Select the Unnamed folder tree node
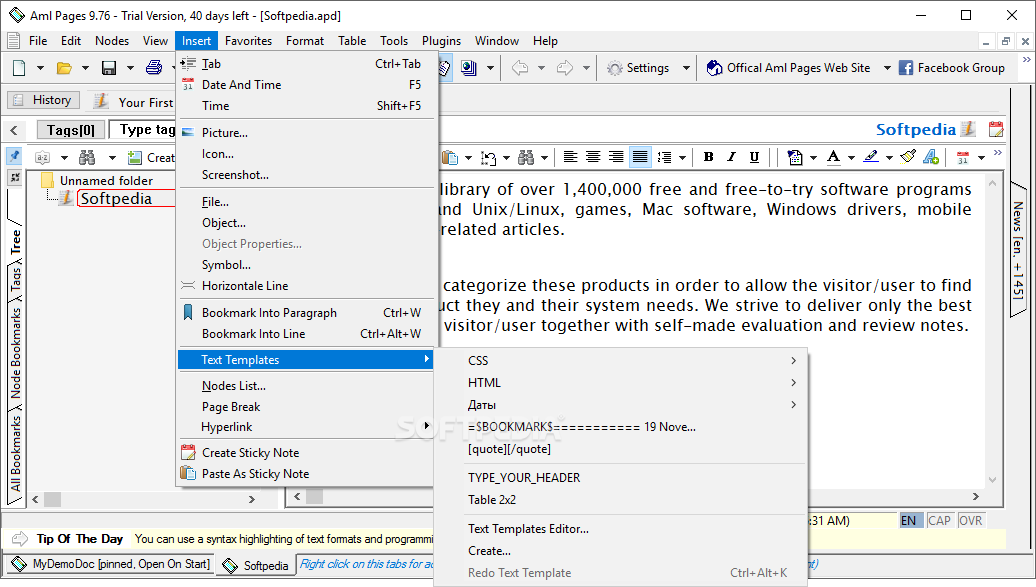This screenshot has height=587, width=1036. click(x=106, y=180)
